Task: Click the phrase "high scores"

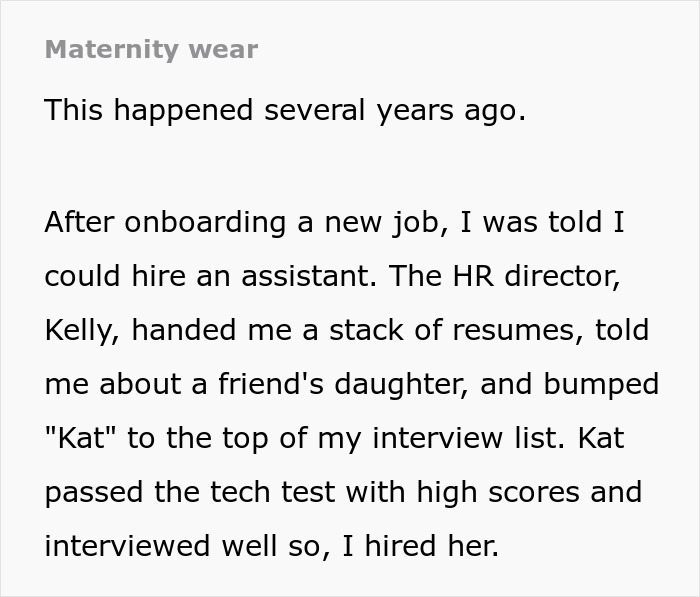Action: 489,492
